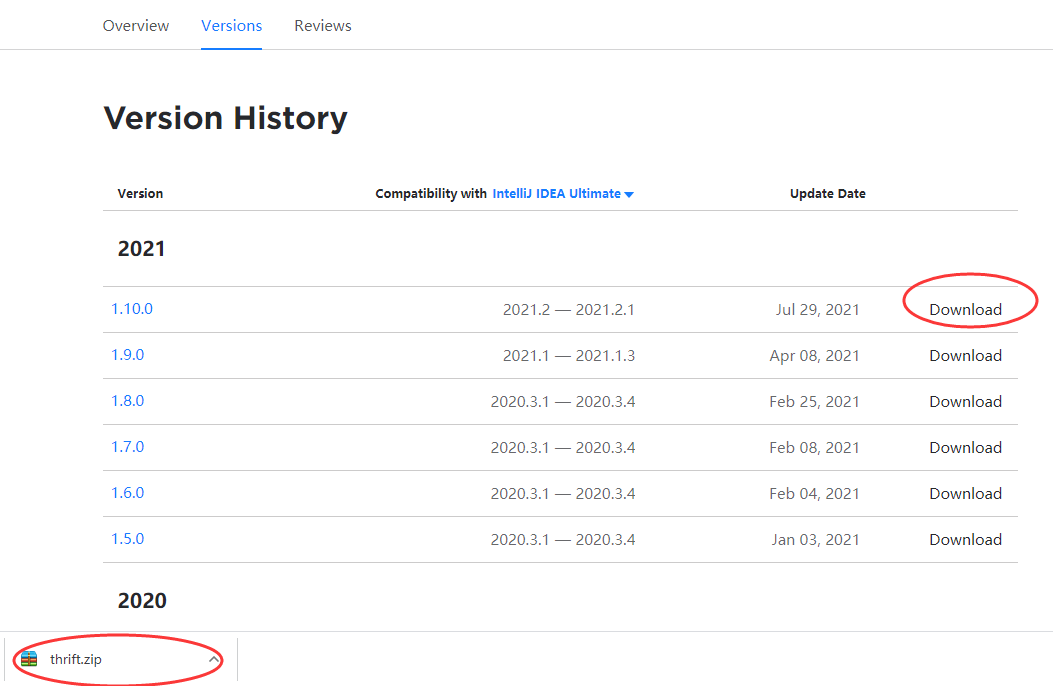Expand the thrift.zip download options chevron
The width and height of the screenshot is (1053, 686).
tap(213, 659)
